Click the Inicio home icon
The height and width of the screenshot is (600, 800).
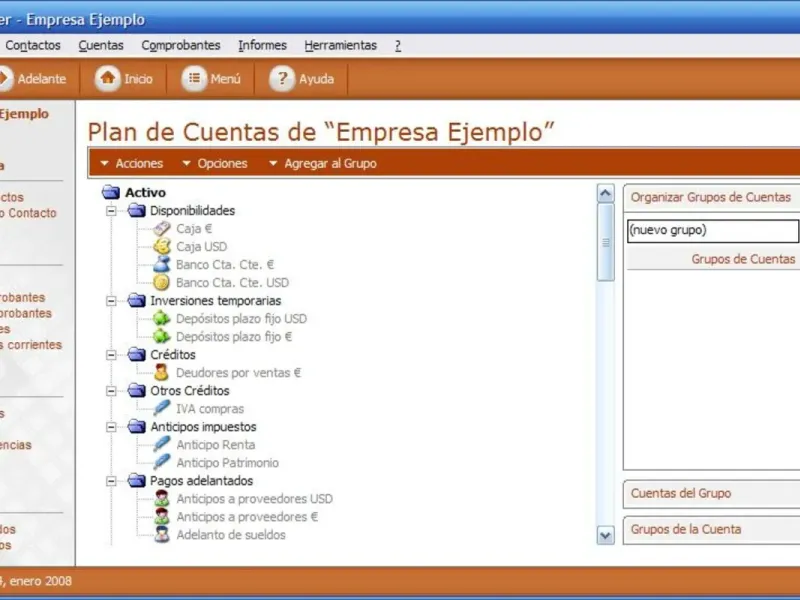107,79
